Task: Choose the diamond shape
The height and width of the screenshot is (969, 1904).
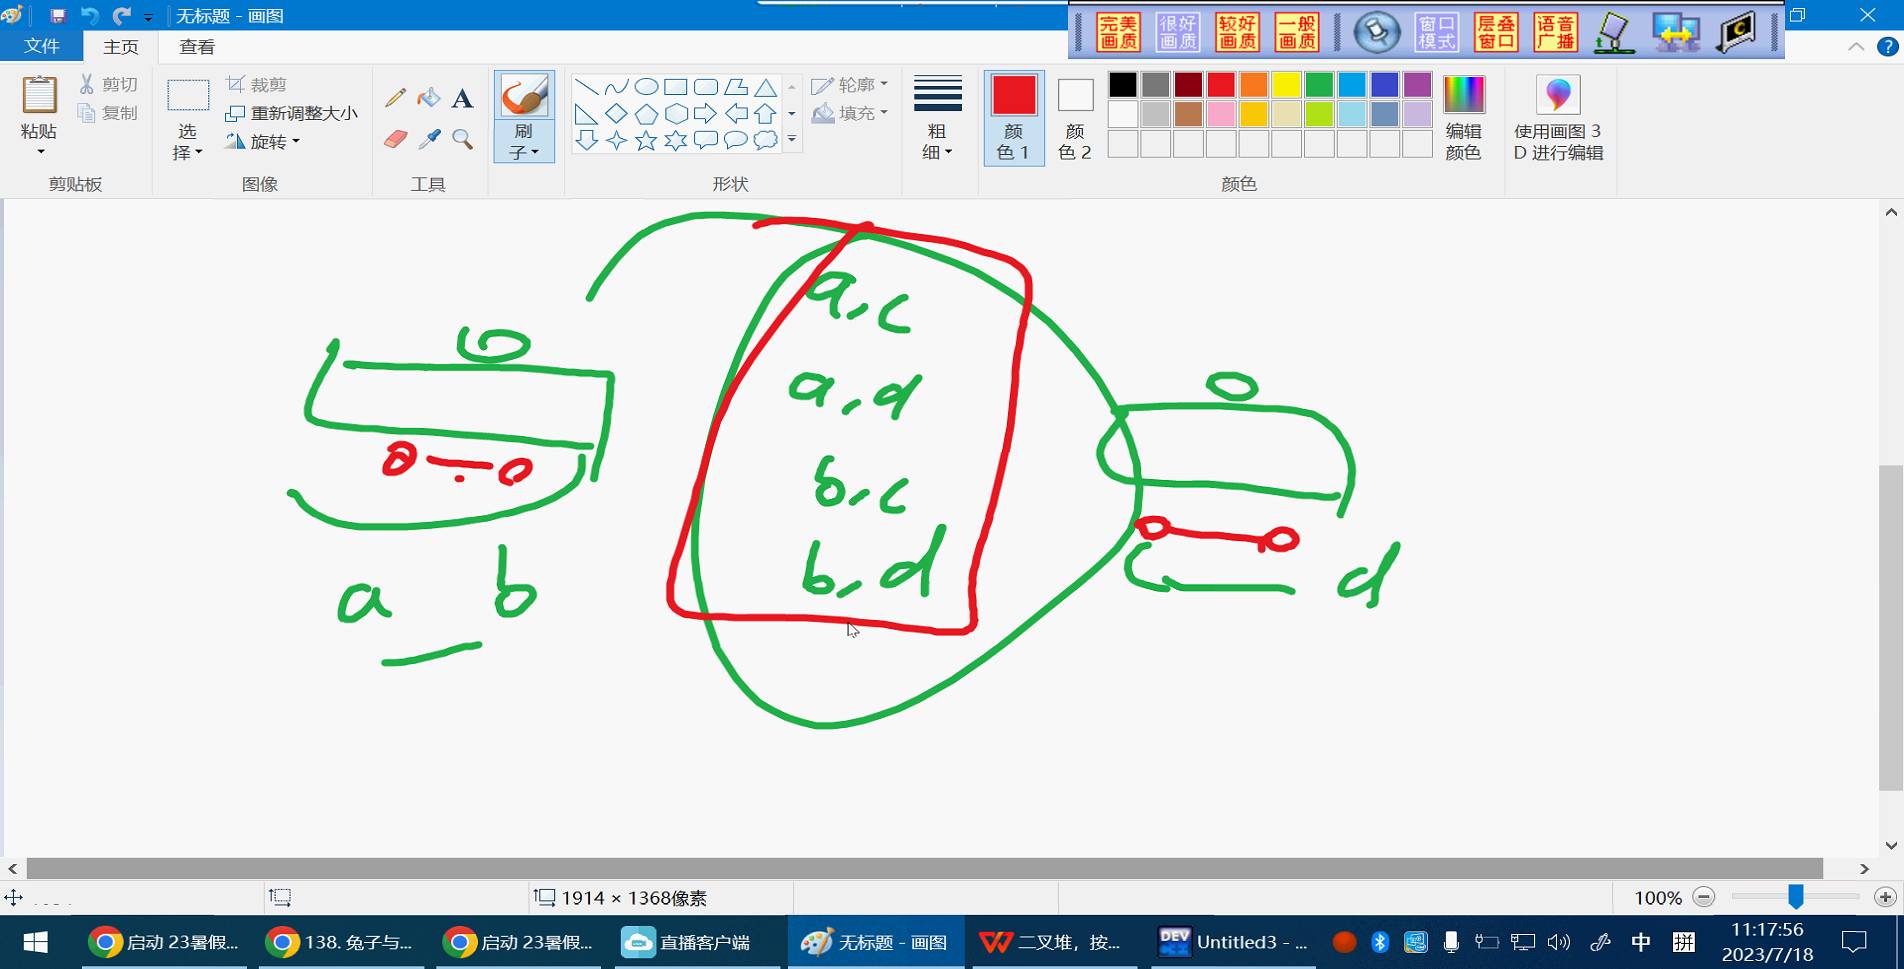Action: point(617,113)
